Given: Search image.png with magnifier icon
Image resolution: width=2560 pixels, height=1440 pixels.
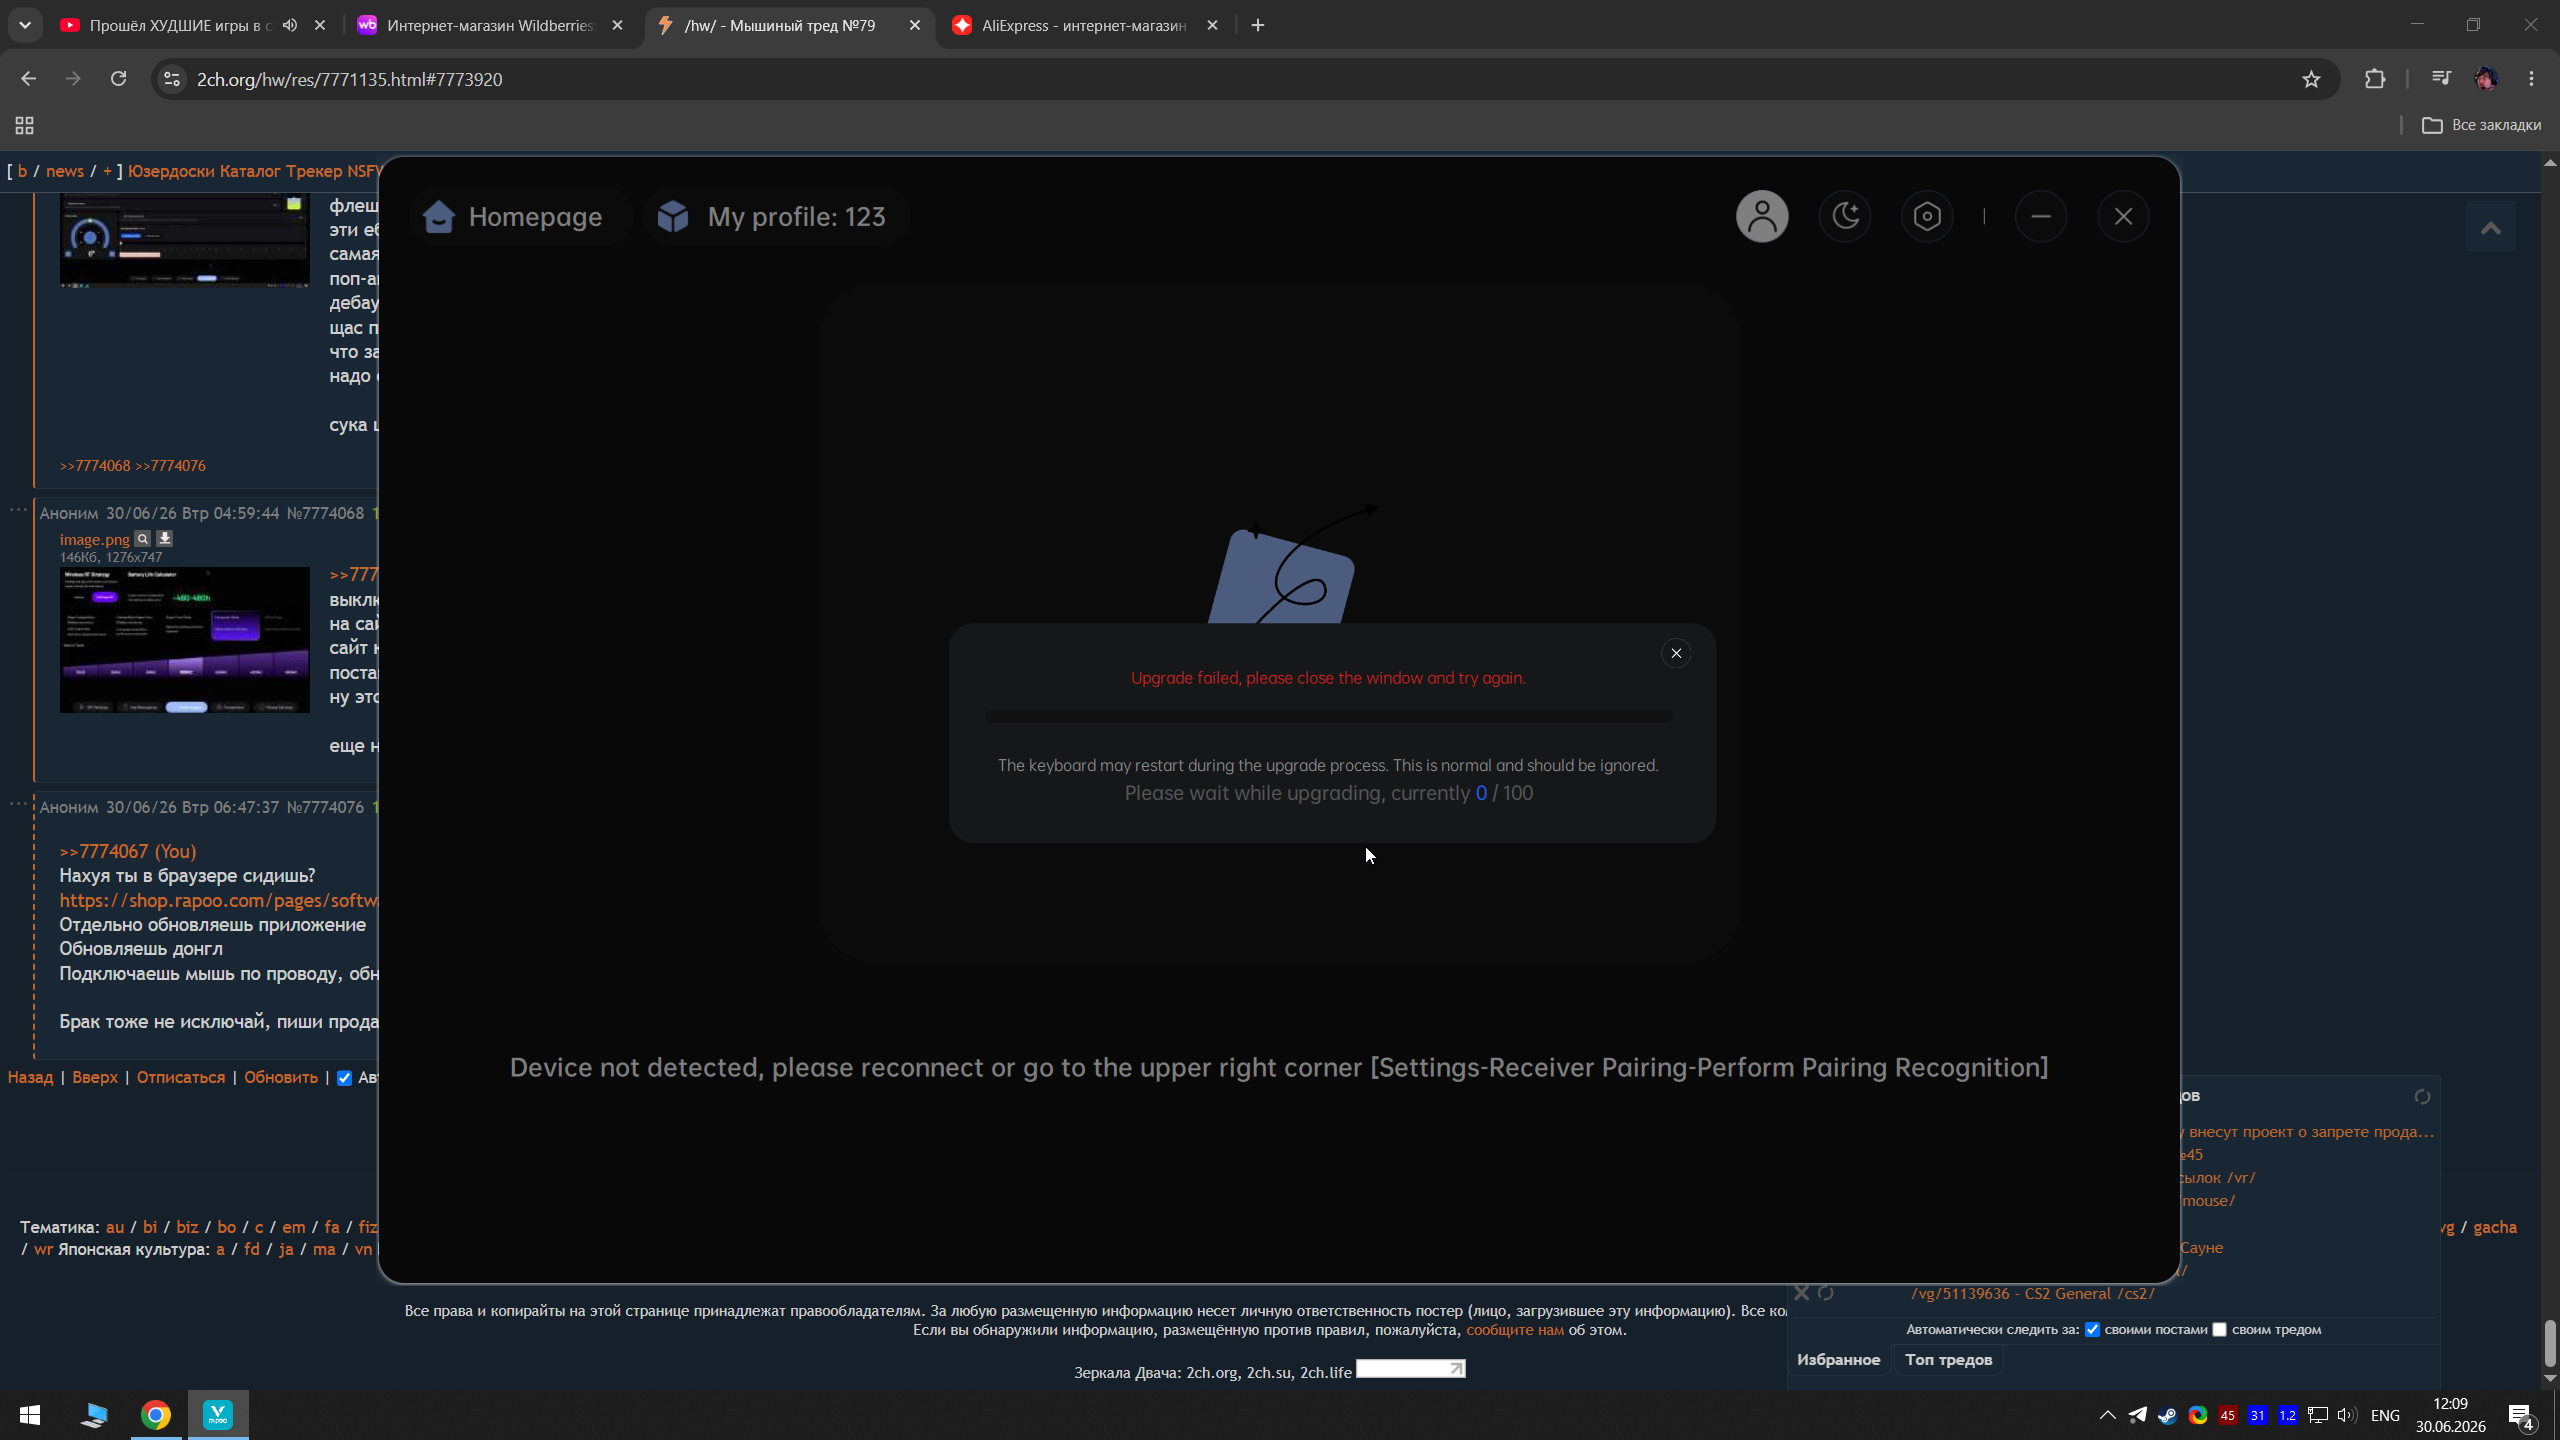Looking at the screenshot, I should point(143,539).
